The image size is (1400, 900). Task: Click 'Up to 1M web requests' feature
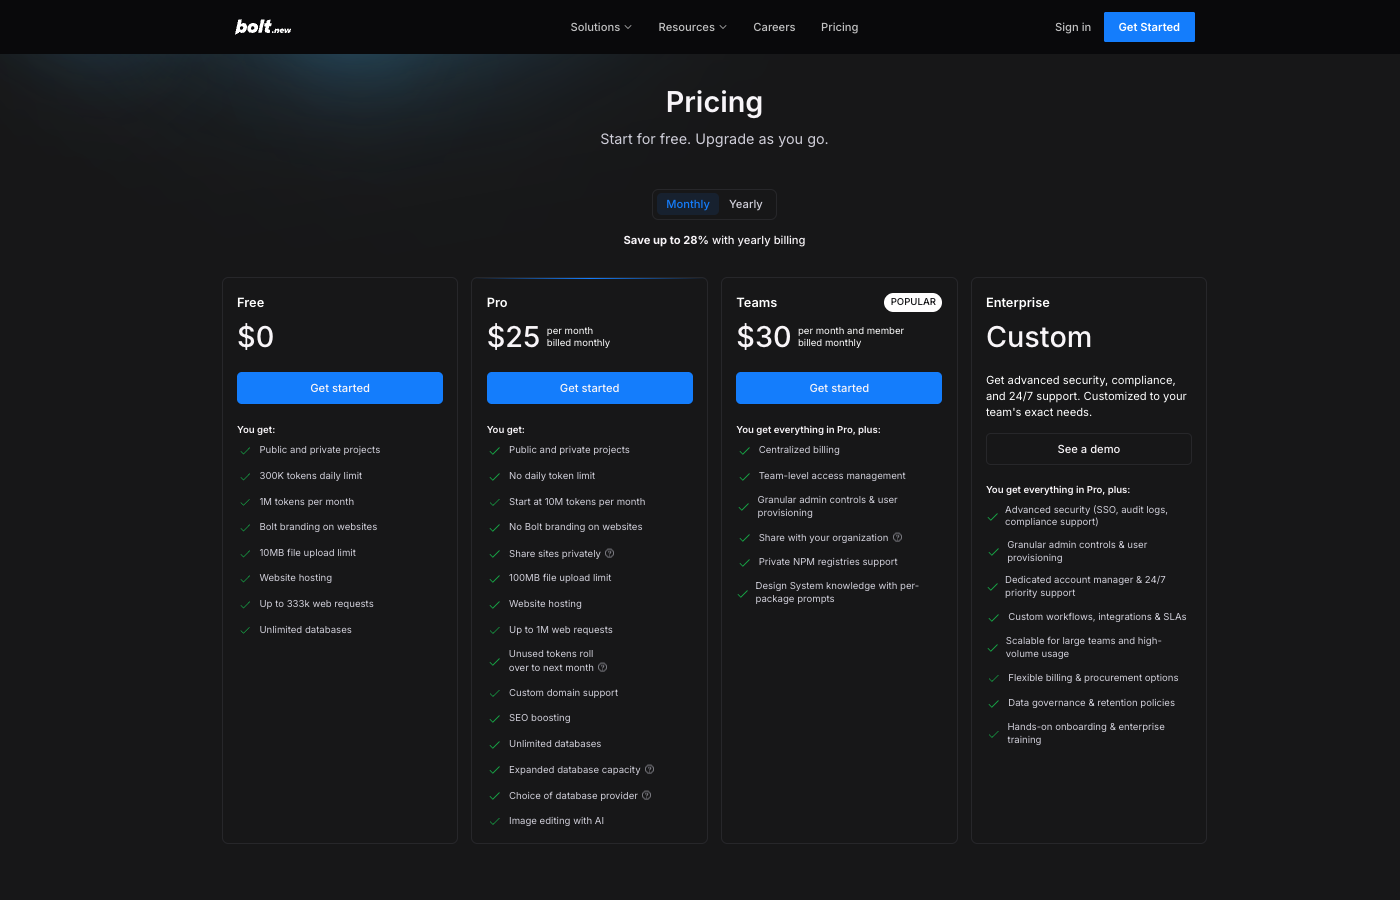pyautogui.click(x=561, y=630)
